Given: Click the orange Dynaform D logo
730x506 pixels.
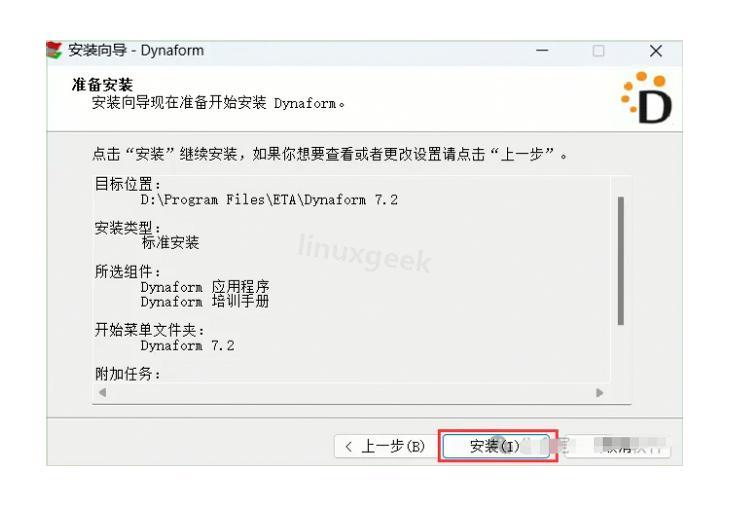Looking at the screenshot, I should pos(647,98).
